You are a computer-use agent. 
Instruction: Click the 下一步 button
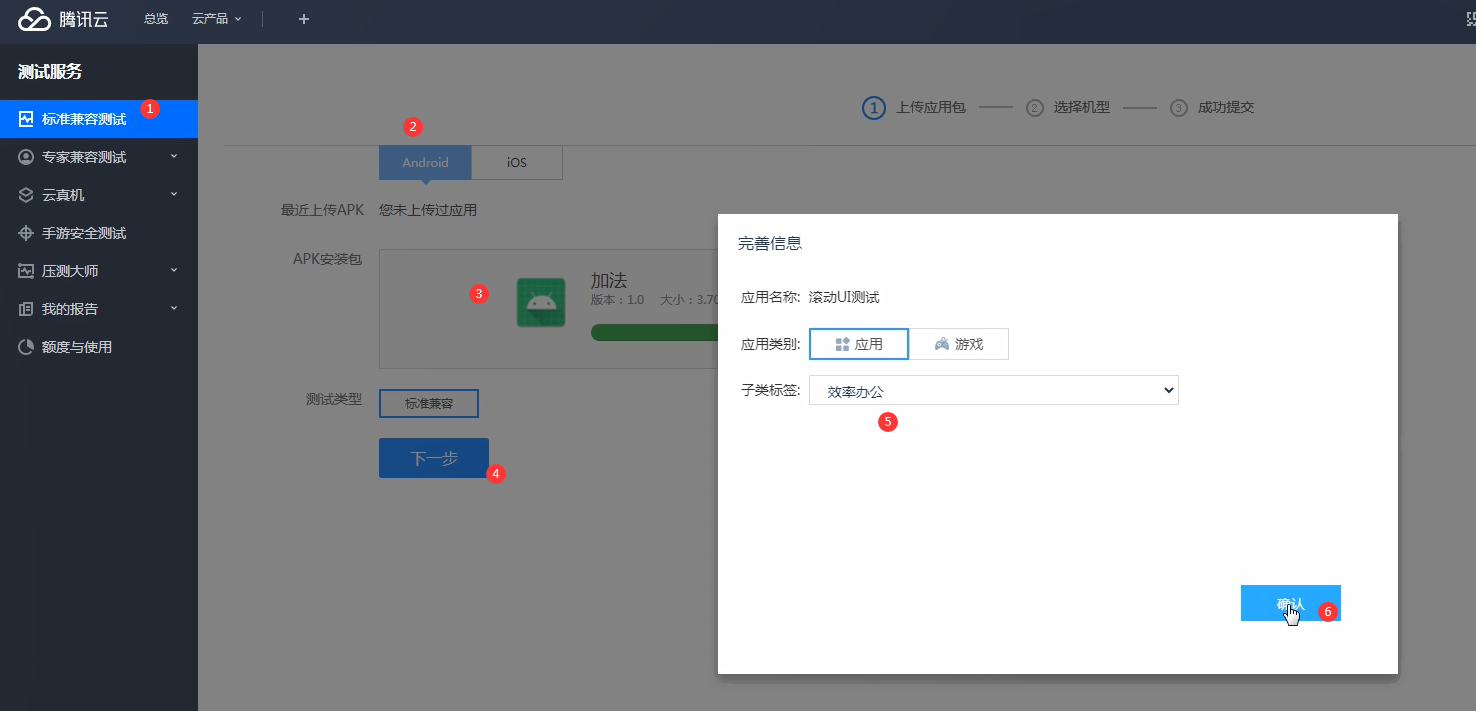[x=433, y=458]
